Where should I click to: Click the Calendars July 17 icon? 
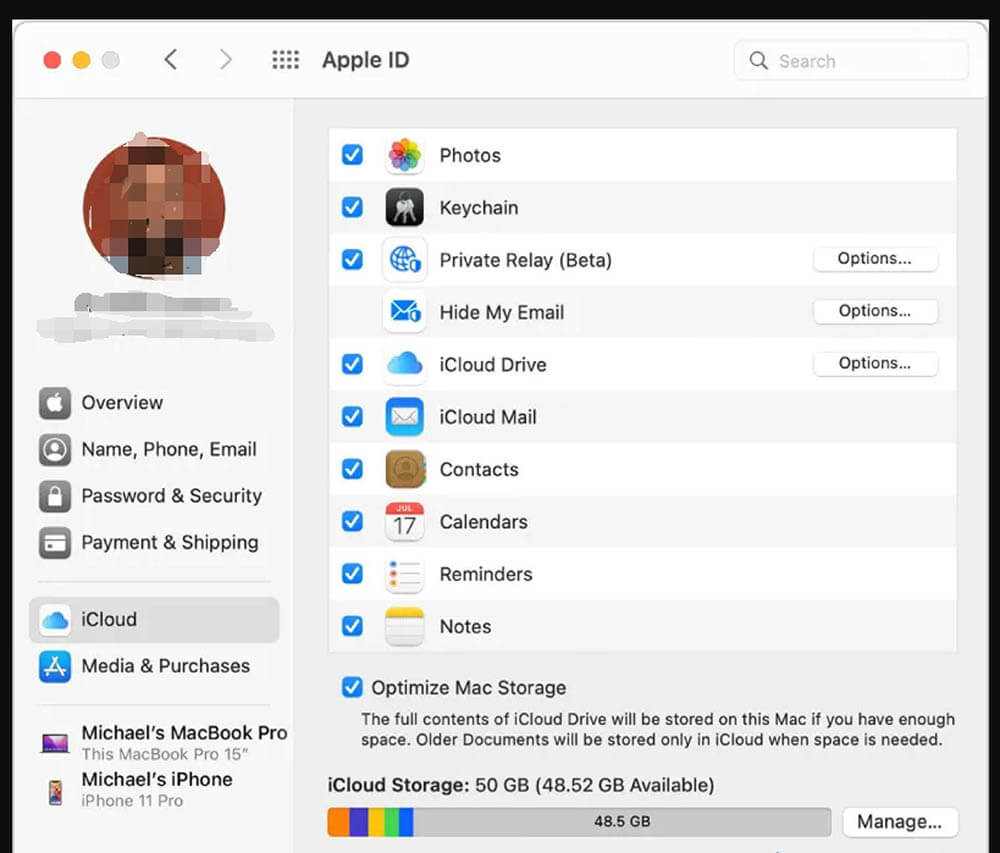(404, 521)
